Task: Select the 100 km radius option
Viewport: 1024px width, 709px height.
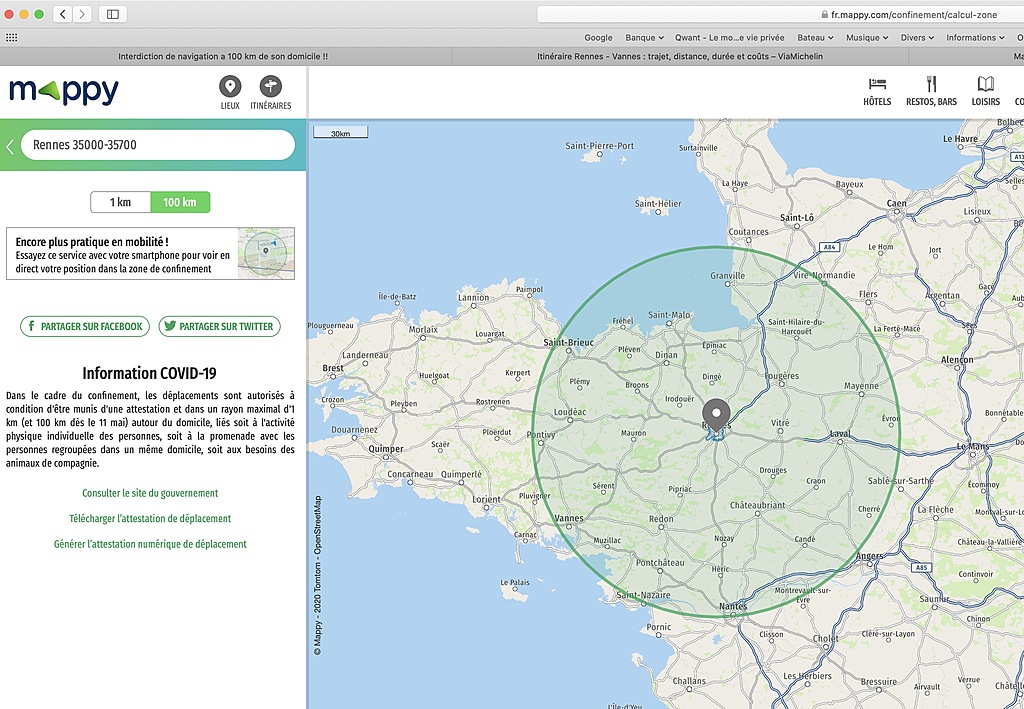Action: pos(180,202)
